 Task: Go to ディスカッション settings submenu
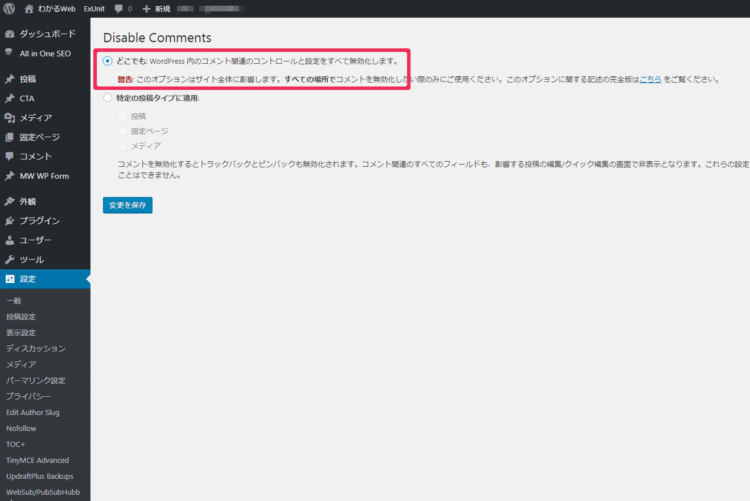(35, 348)
